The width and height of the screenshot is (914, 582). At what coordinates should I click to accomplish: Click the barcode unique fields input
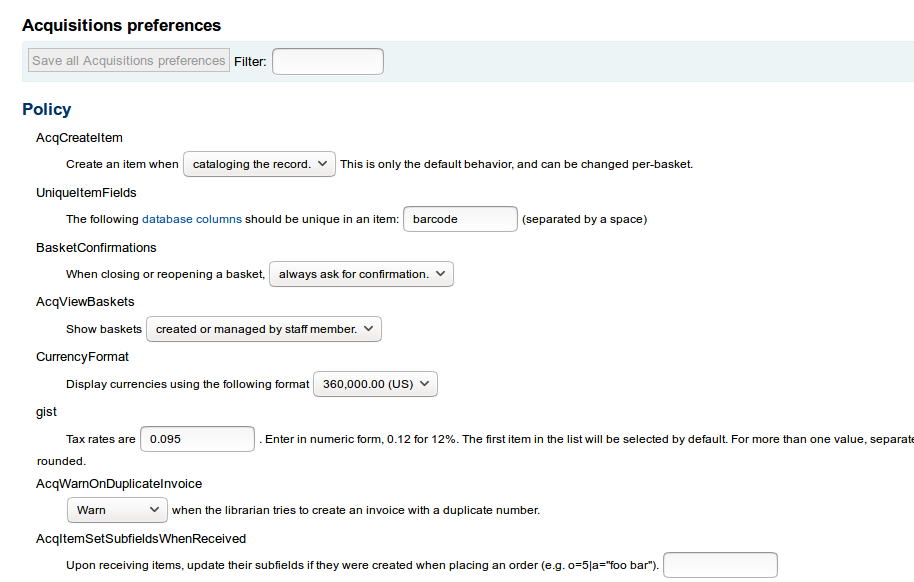pyautogui.click(x=460, y=219)
